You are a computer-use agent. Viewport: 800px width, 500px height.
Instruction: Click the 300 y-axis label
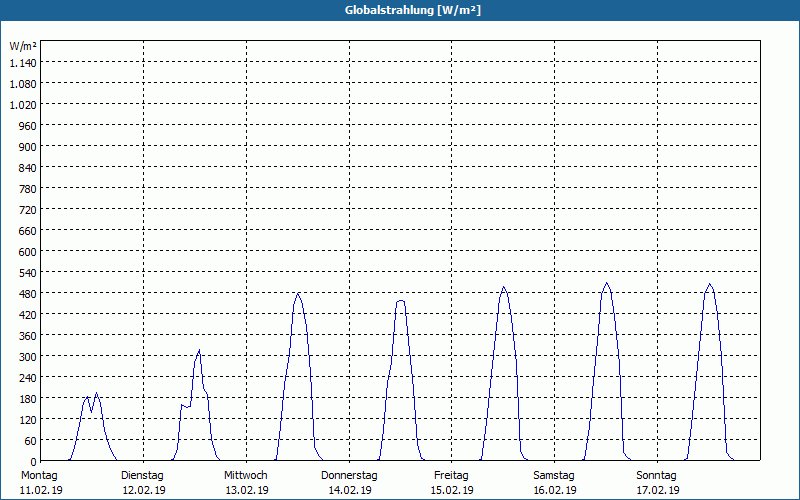coord(28,357)
